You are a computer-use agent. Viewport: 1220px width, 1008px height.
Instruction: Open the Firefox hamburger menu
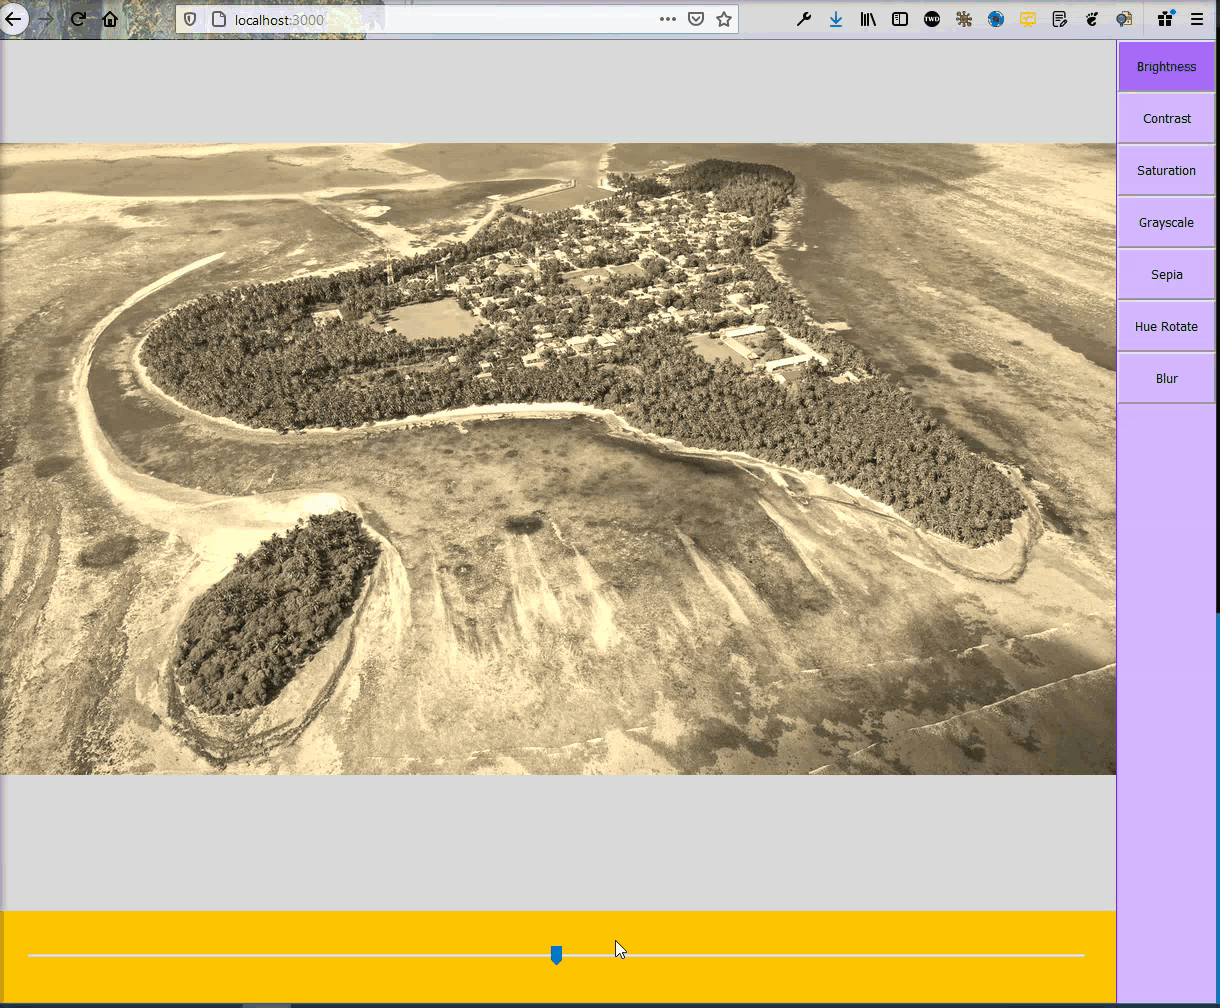1197,19
